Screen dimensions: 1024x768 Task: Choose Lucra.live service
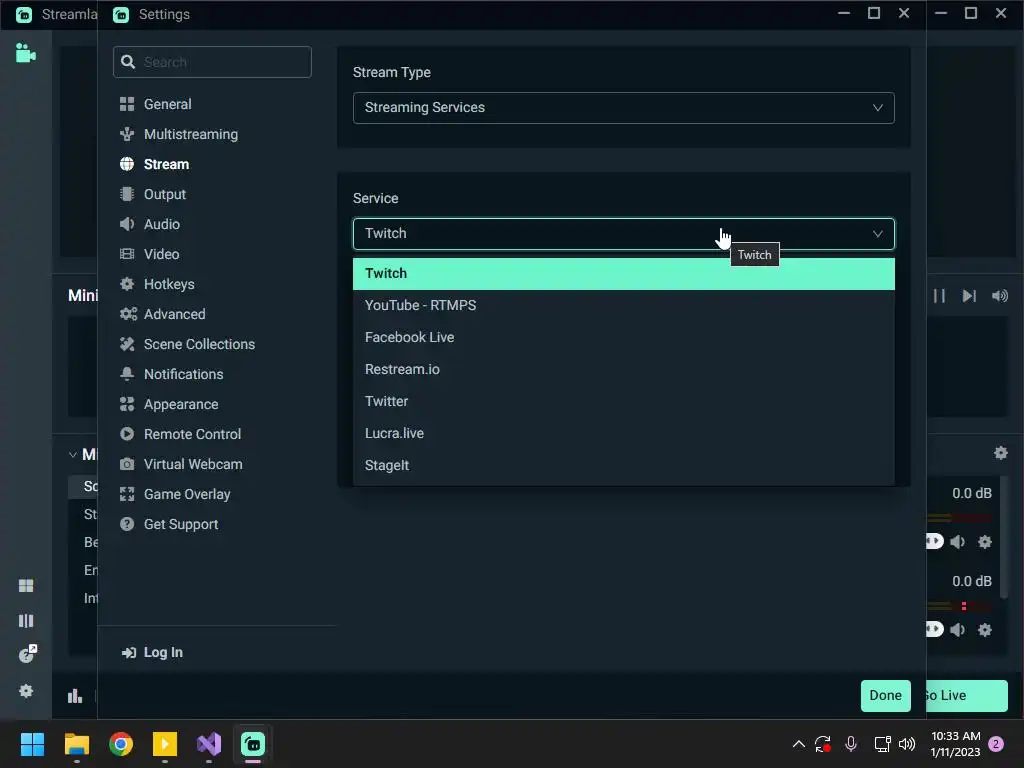point(624,434)
